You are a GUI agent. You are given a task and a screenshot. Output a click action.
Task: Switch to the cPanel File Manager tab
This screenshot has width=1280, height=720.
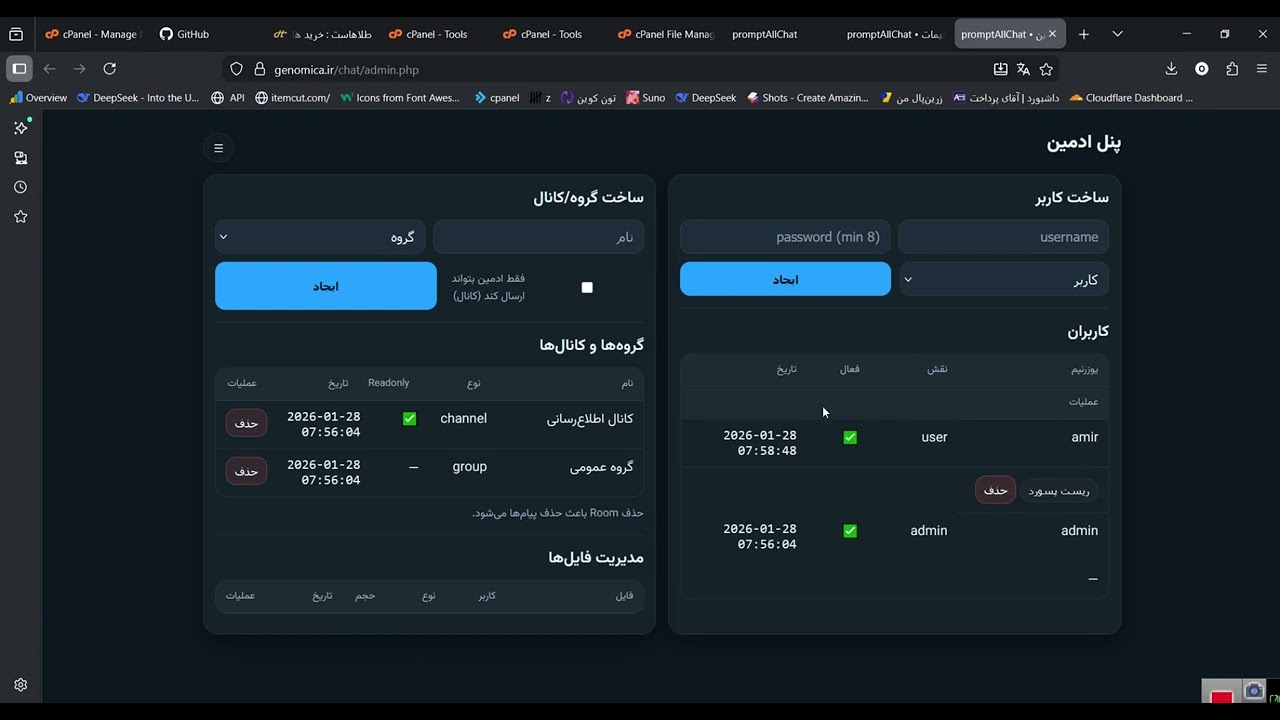(x=666, y=34)
